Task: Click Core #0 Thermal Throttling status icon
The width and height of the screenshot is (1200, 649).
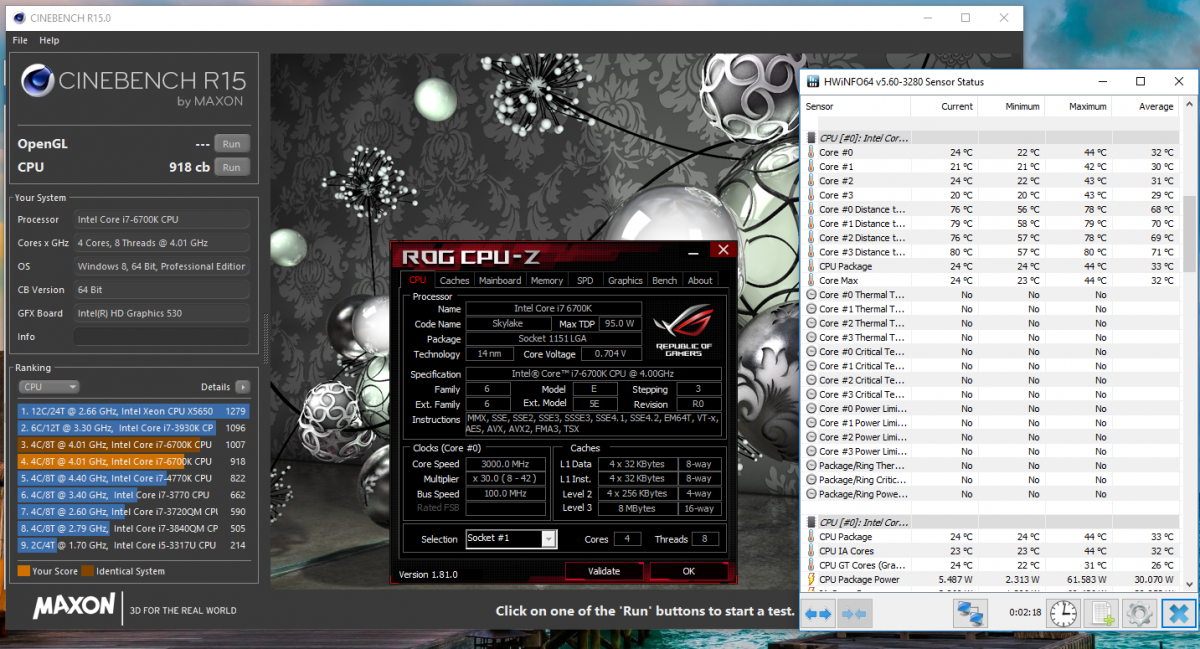Action: (811, 295)
